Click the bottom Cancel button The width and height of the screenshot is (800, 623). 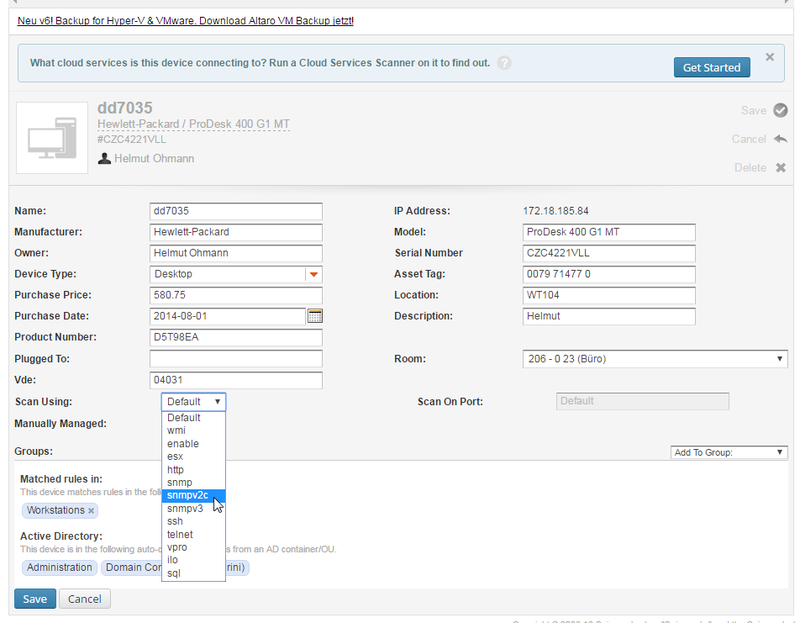(x=84, y=598)
